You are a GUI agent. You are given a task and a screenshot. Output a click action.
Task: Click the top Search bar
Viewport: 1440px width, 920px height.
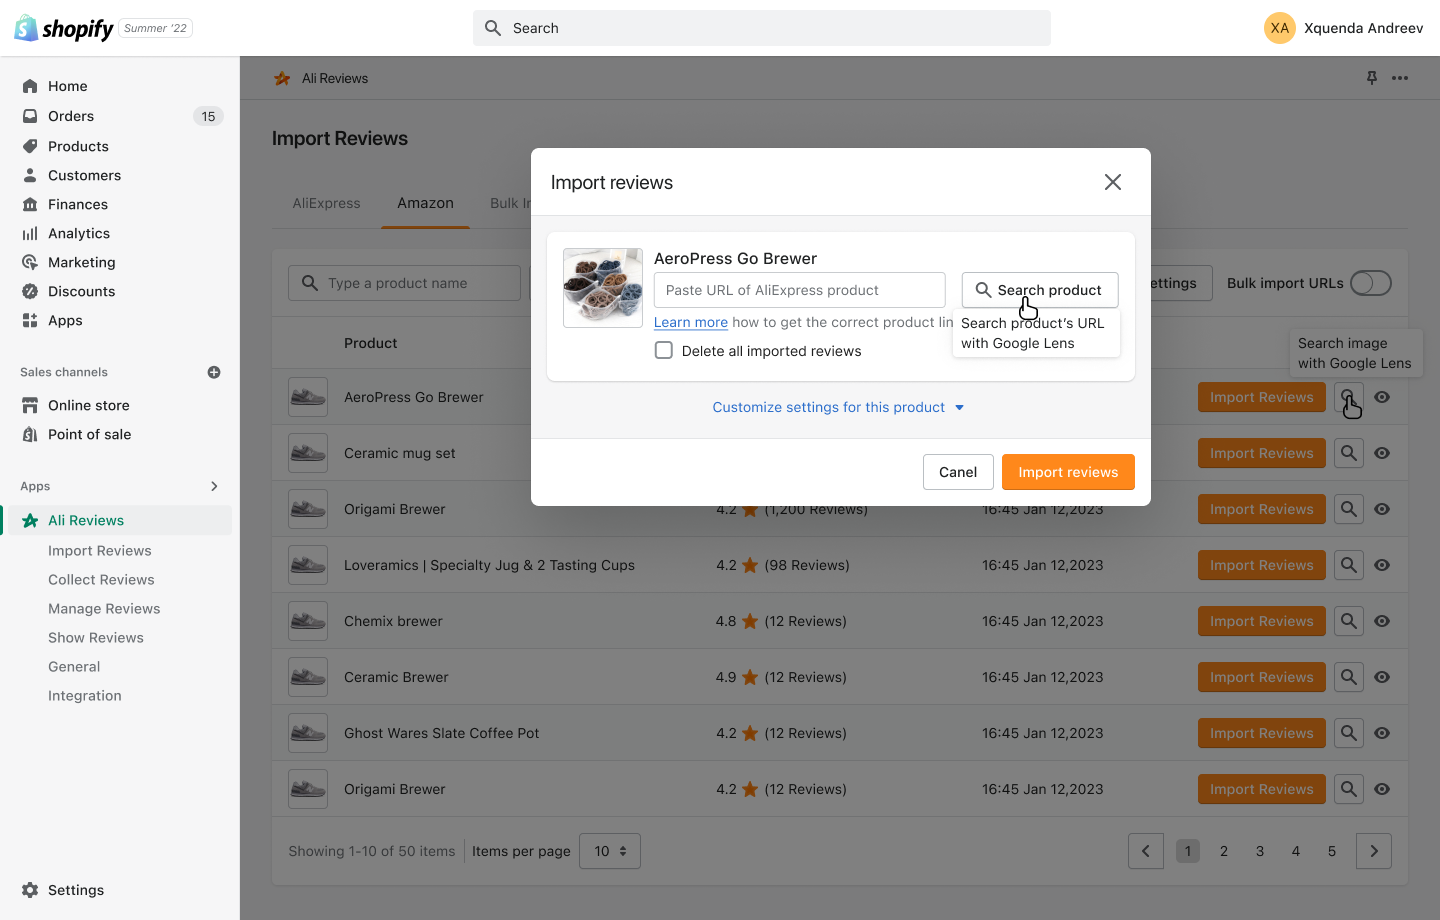click(x=762, y=28)
